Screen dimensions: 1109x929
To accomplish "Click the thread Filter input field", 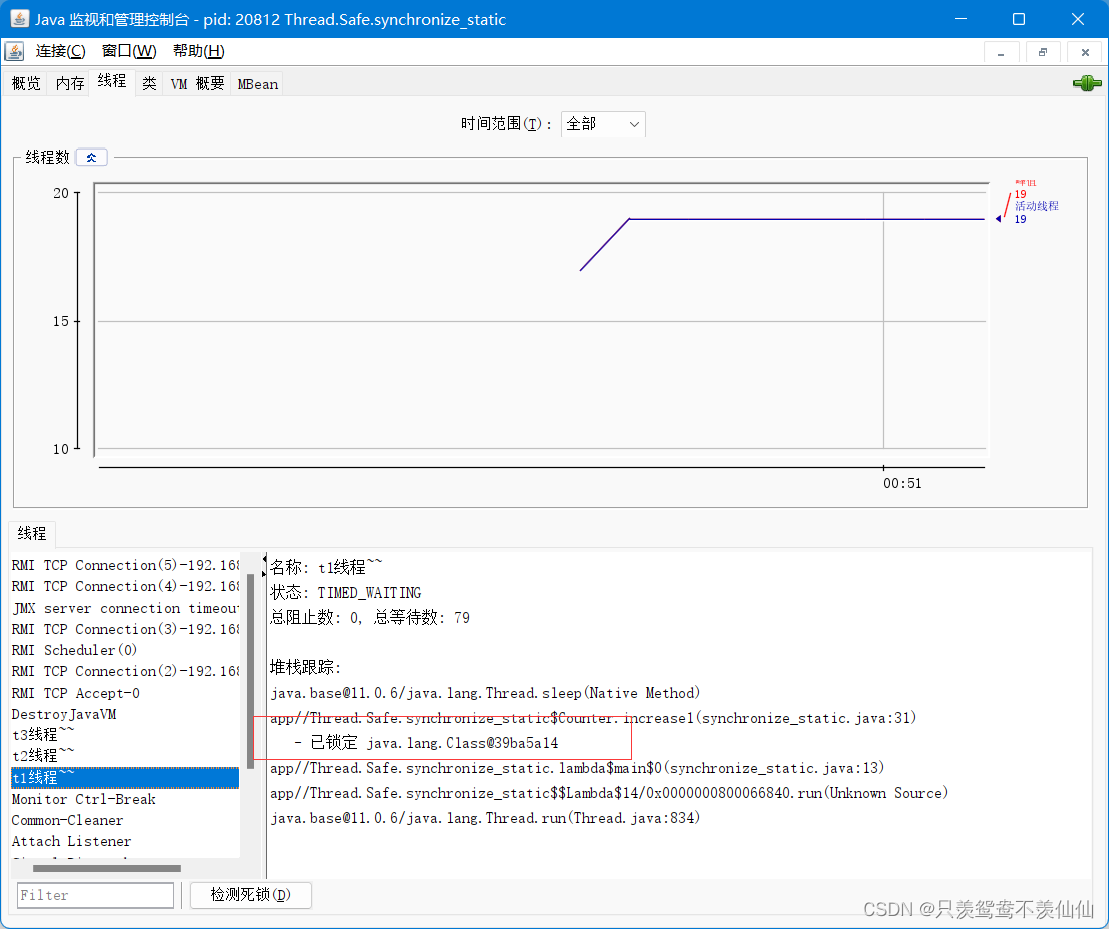I will click(x=95, y=895).
